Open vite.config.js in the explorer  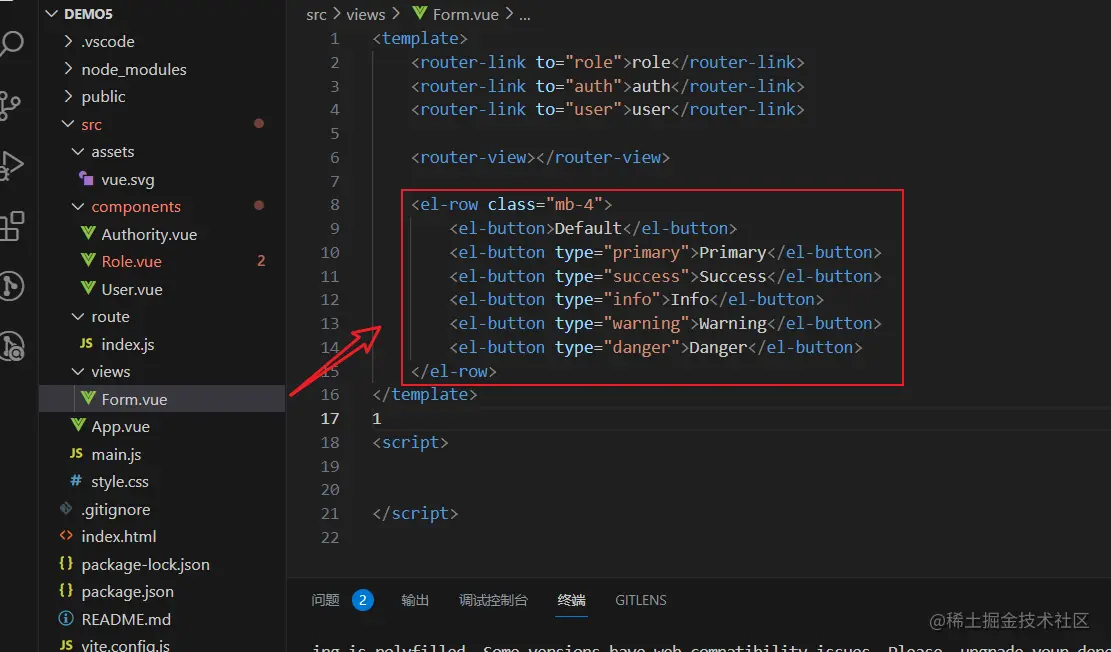[x=125, y=645]
